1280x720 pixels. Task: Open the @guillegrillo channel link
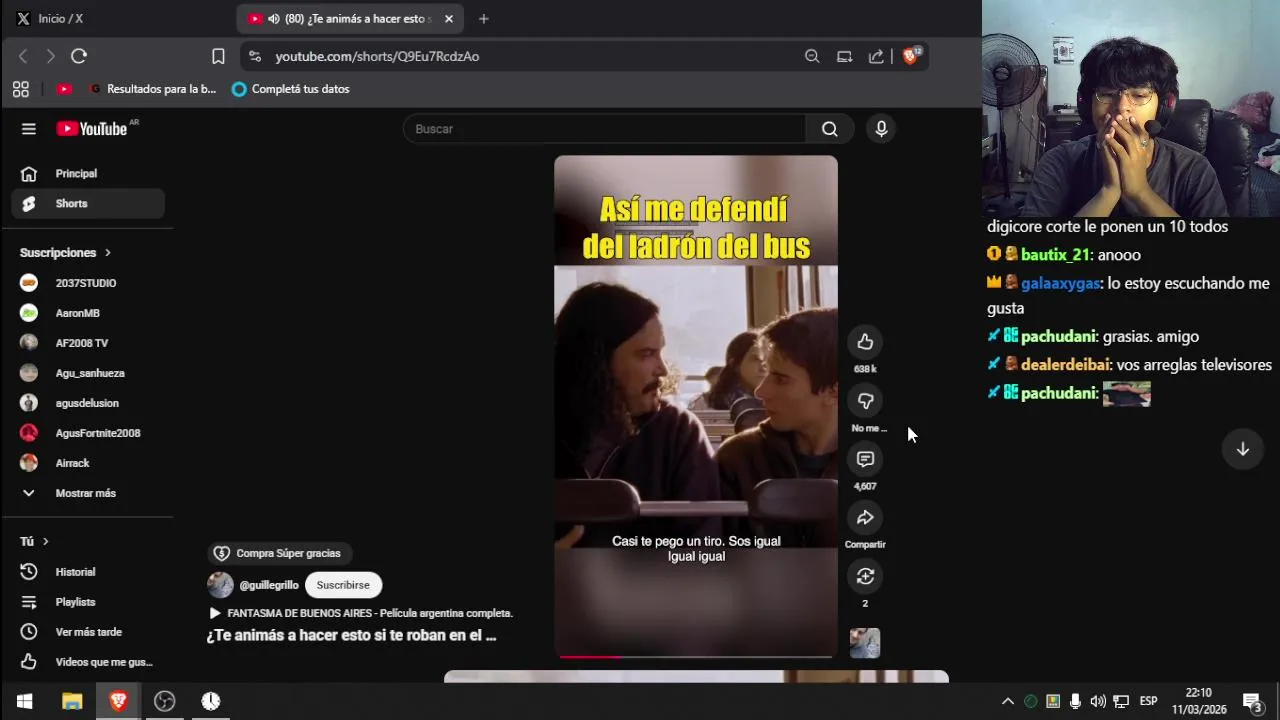[269, 585]
